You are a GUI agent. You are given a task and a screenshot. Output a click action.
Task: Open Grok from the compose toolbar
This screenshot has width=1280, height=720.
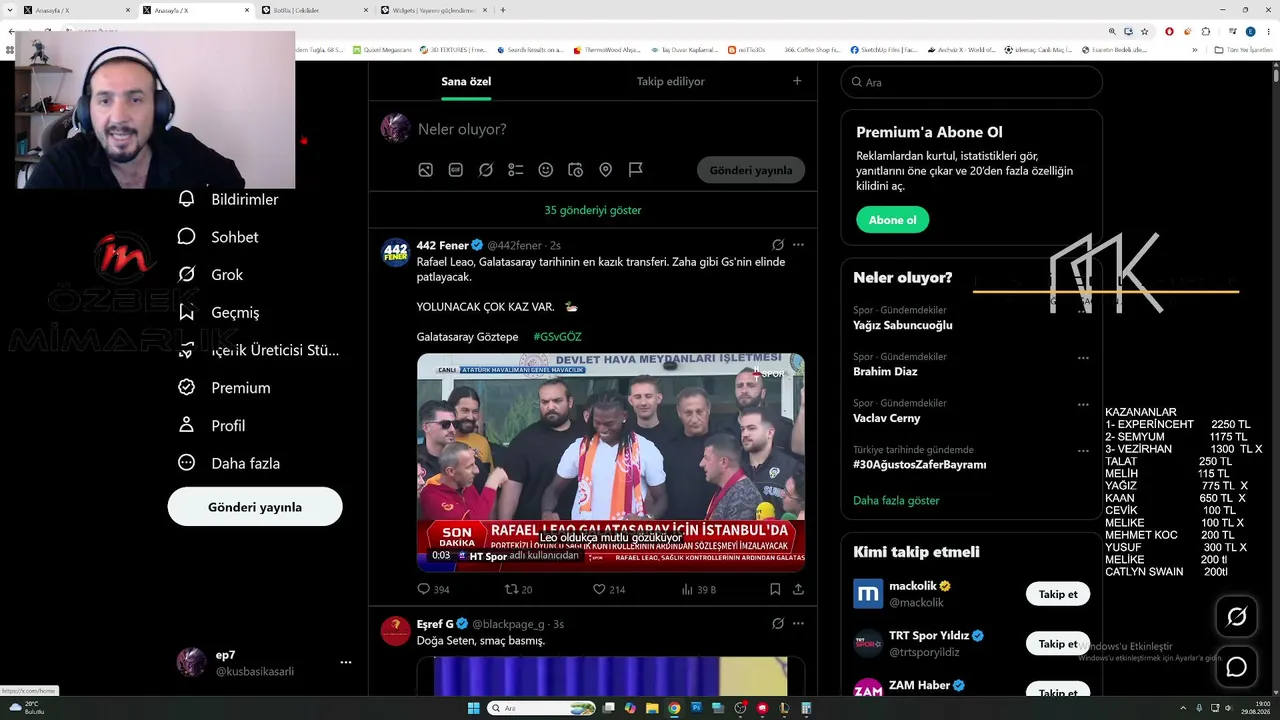486,170
